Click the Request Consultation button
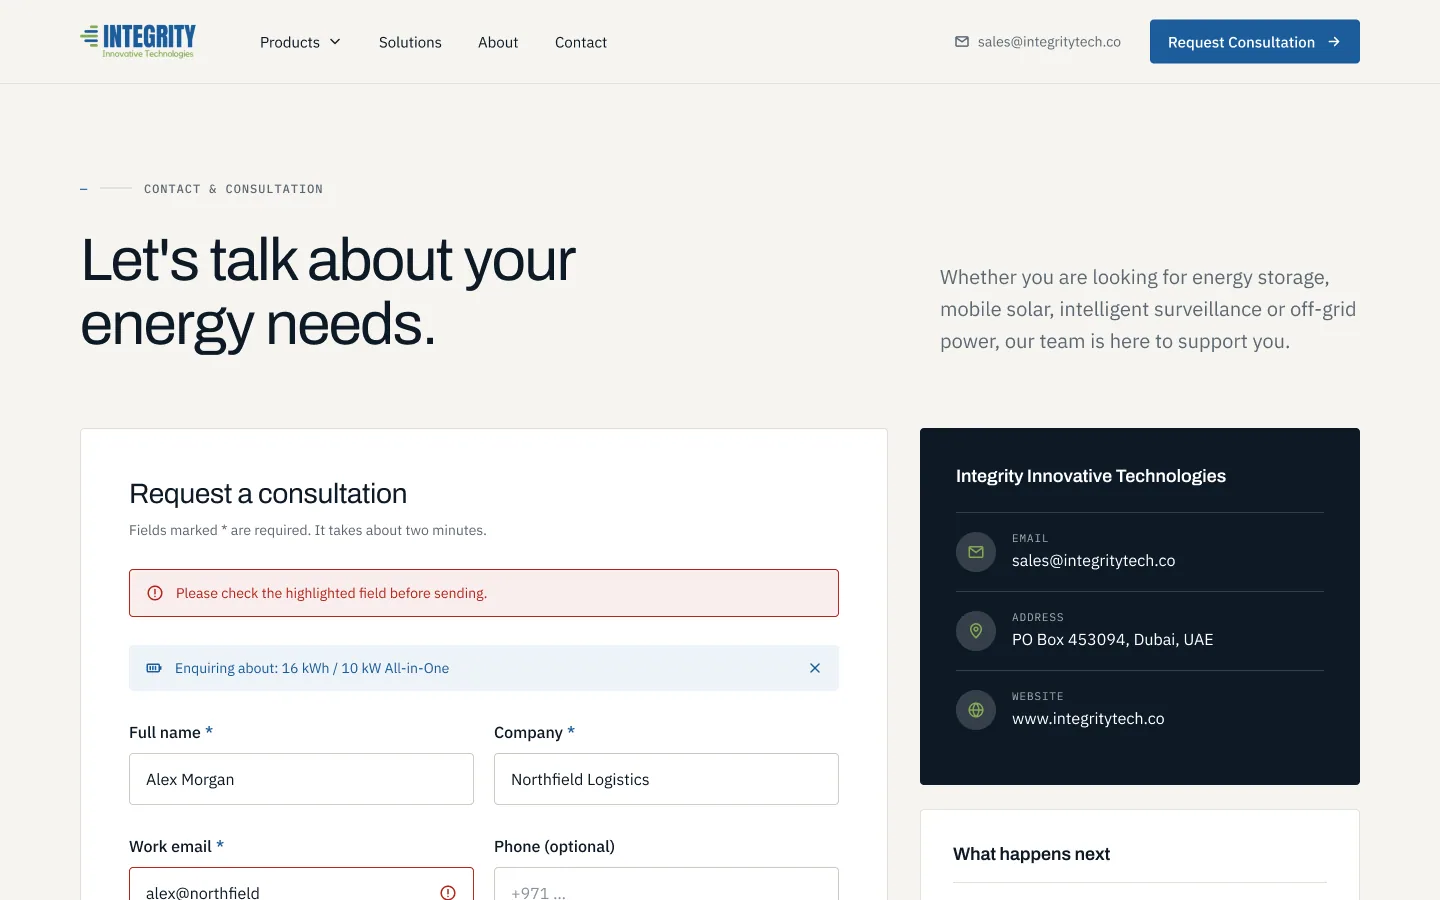The image size is (1440, 900). (x=1255, y=42)
